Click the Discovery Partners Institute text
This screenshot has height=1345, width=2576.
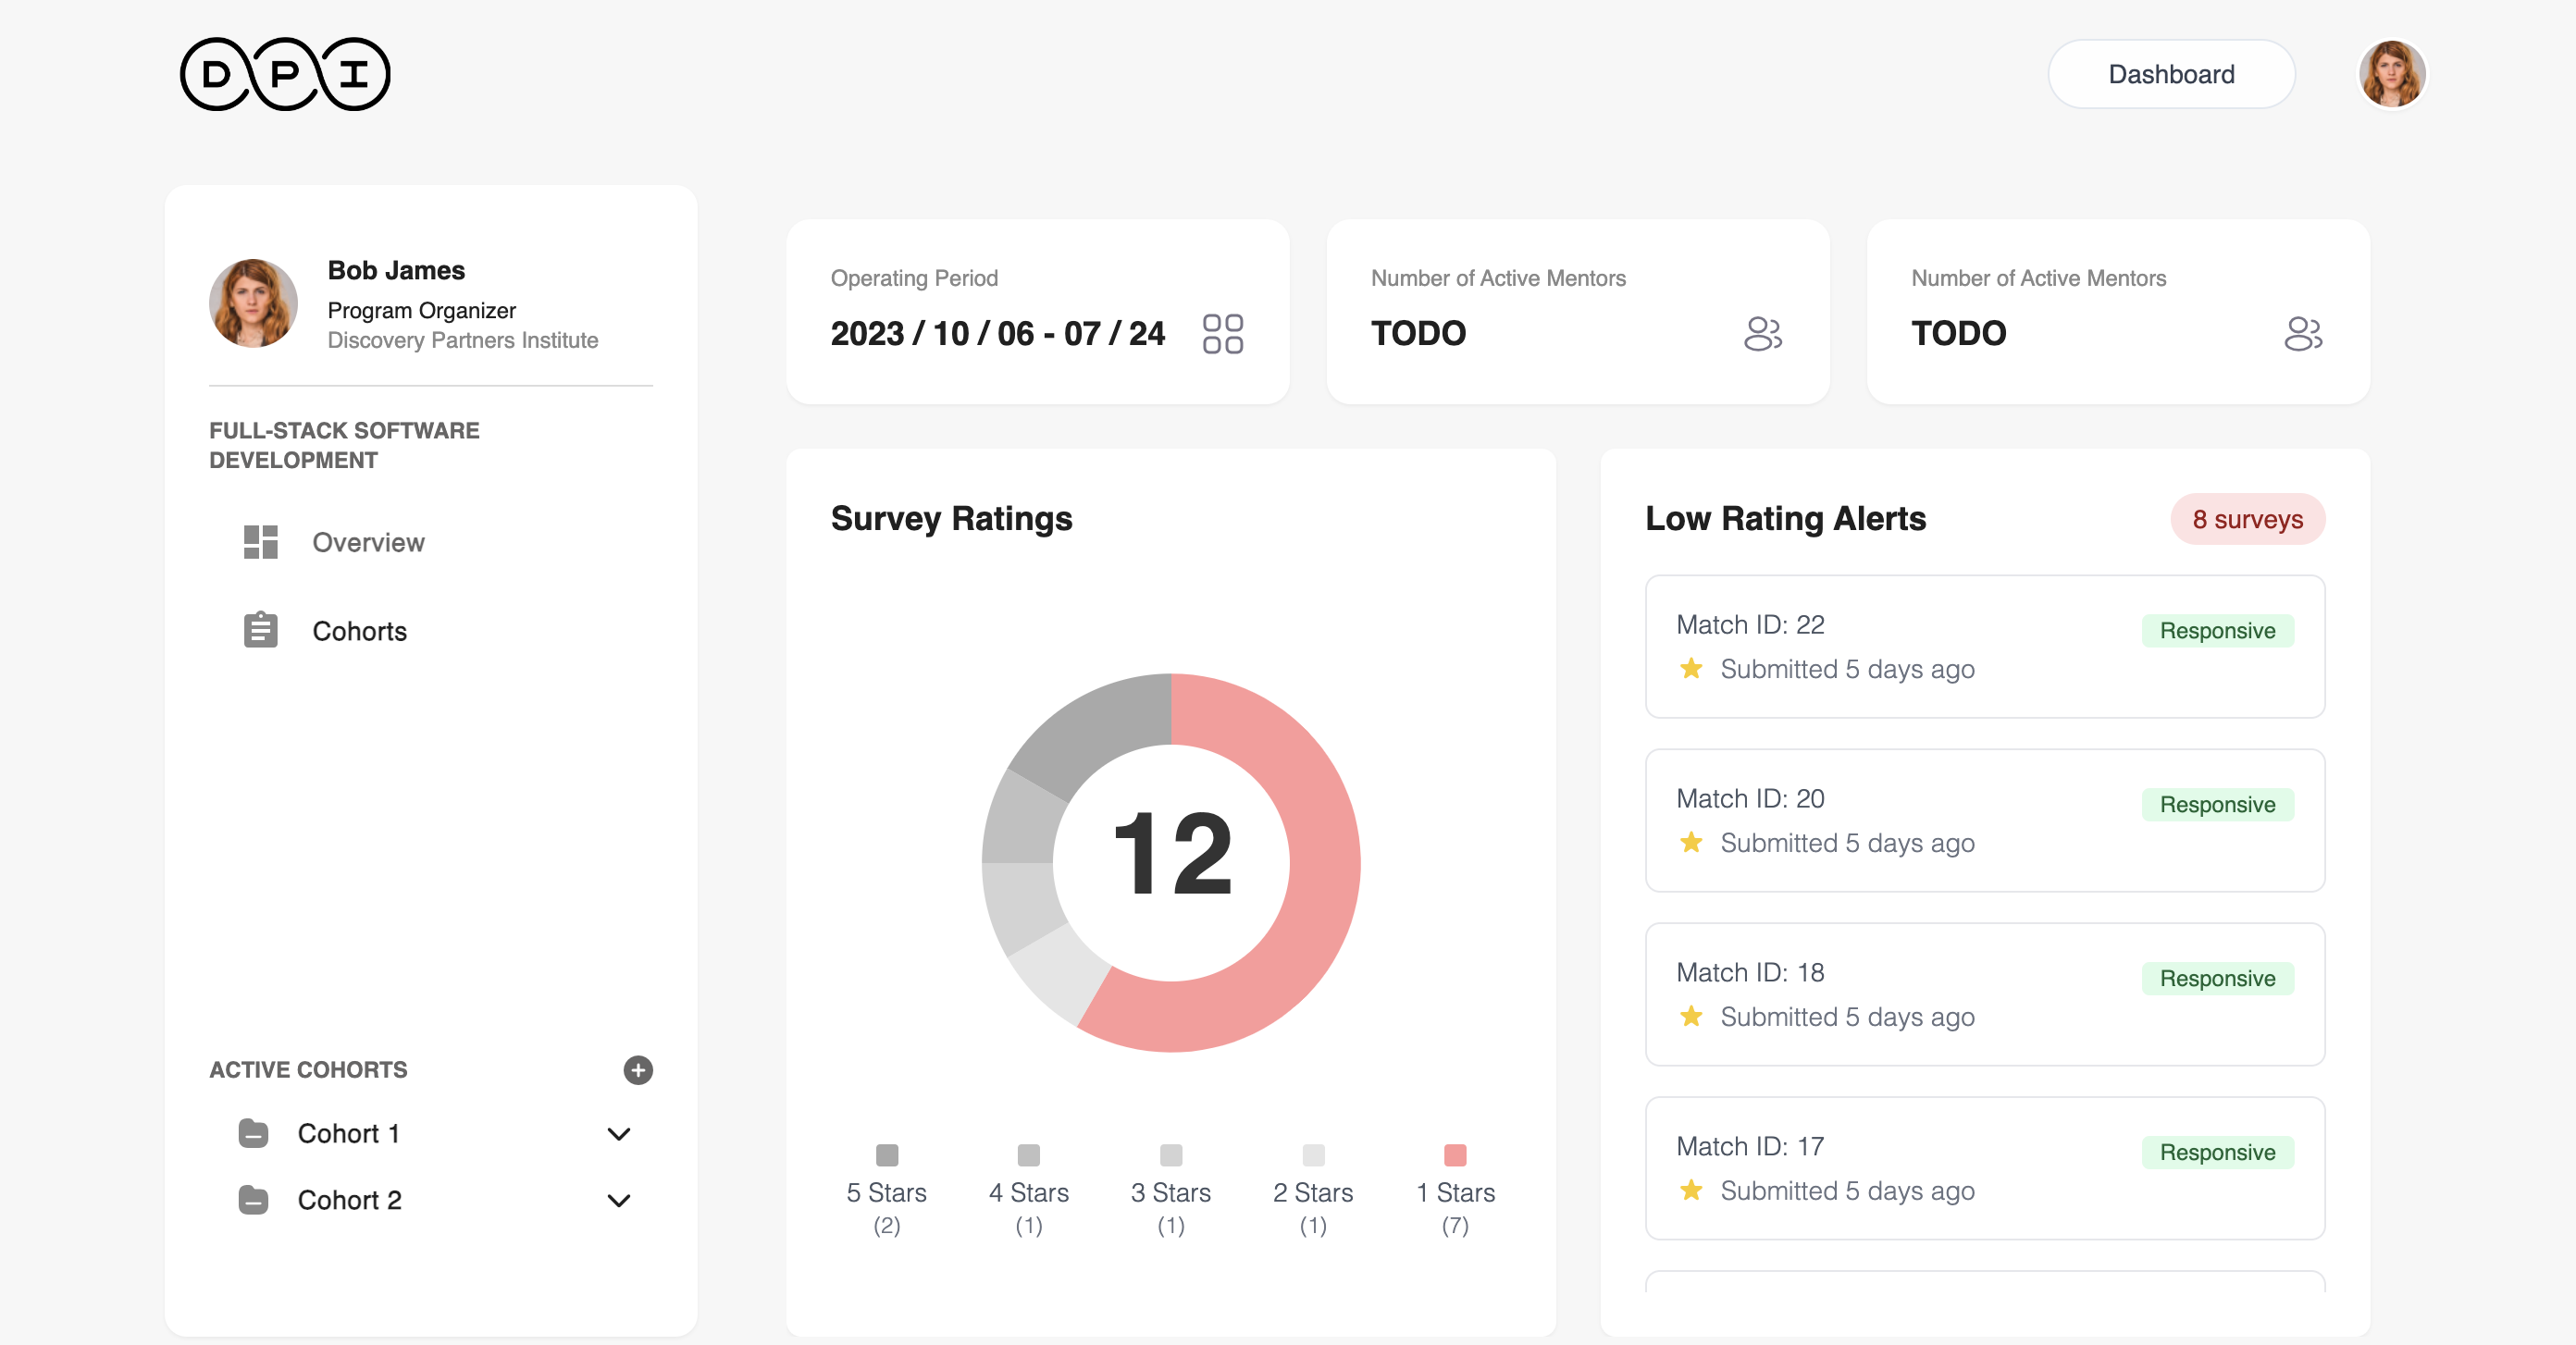point(463,340)
